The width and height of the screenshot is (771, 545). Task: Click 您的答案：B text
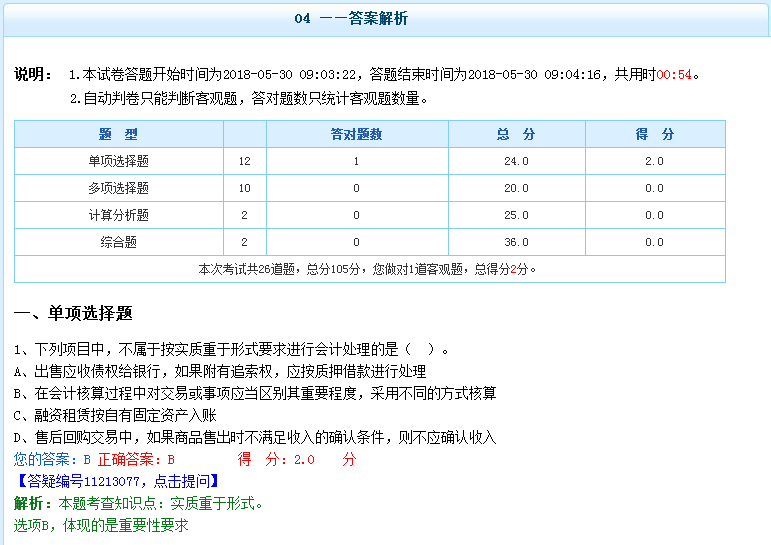(52, 459)
